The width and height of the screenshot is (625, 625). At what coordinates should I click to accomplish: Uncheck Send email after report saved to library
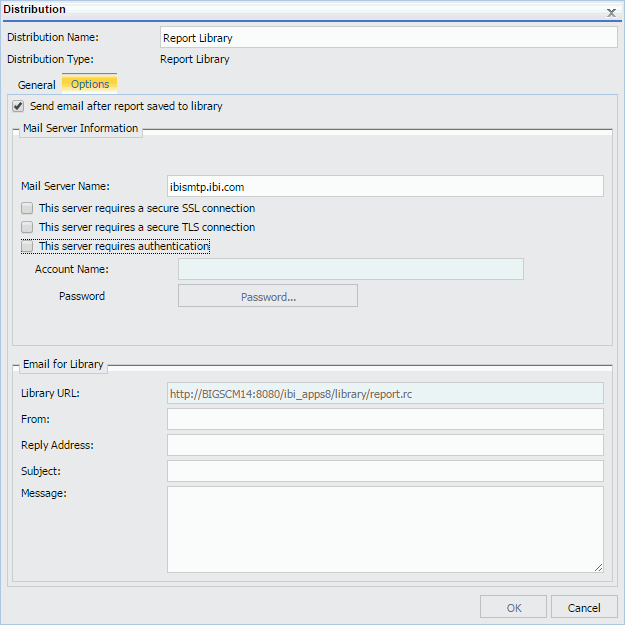[x=18, y=106]
